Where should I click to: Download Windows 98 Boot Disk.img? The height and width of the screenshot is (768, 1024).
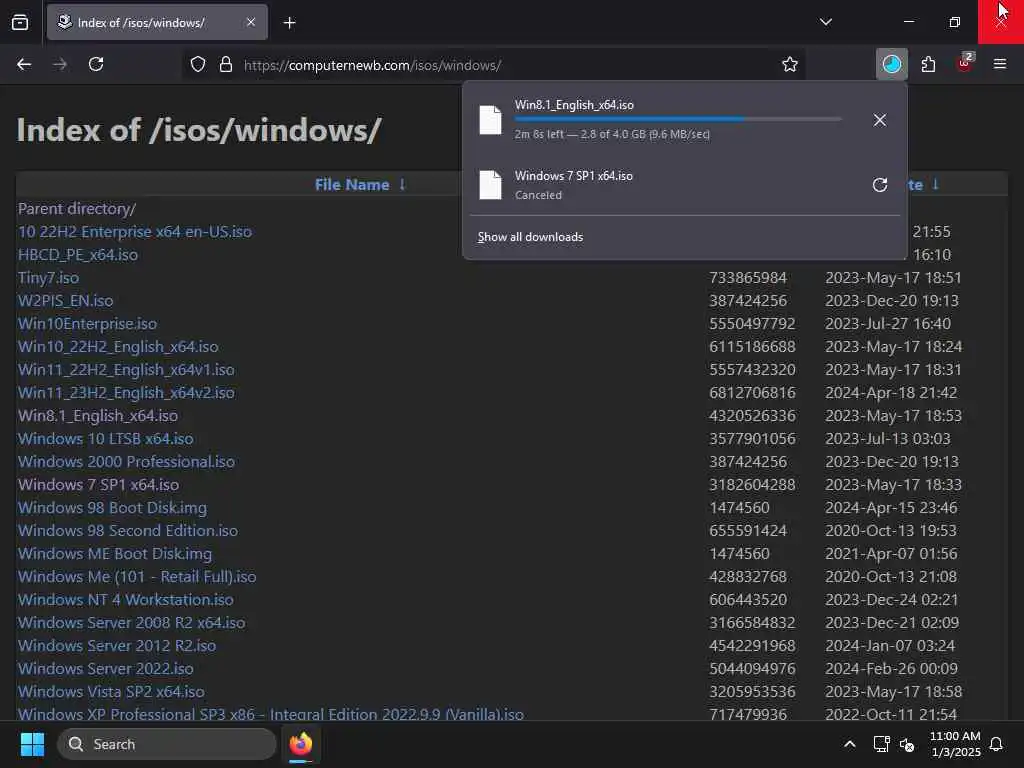tap(112, 508)
